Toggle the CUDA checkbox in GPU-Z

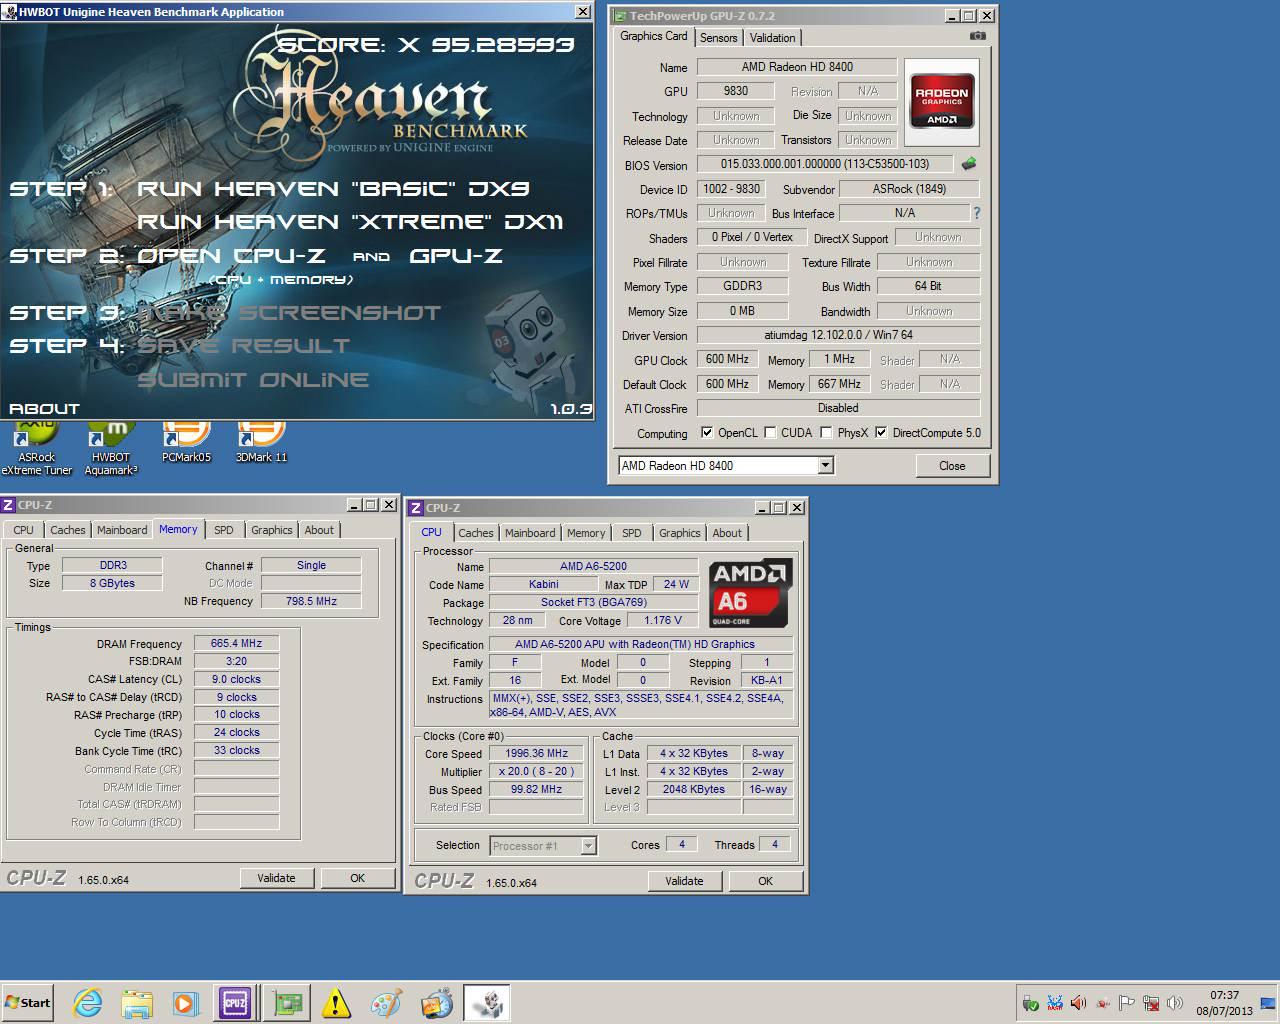coord(770,433)
